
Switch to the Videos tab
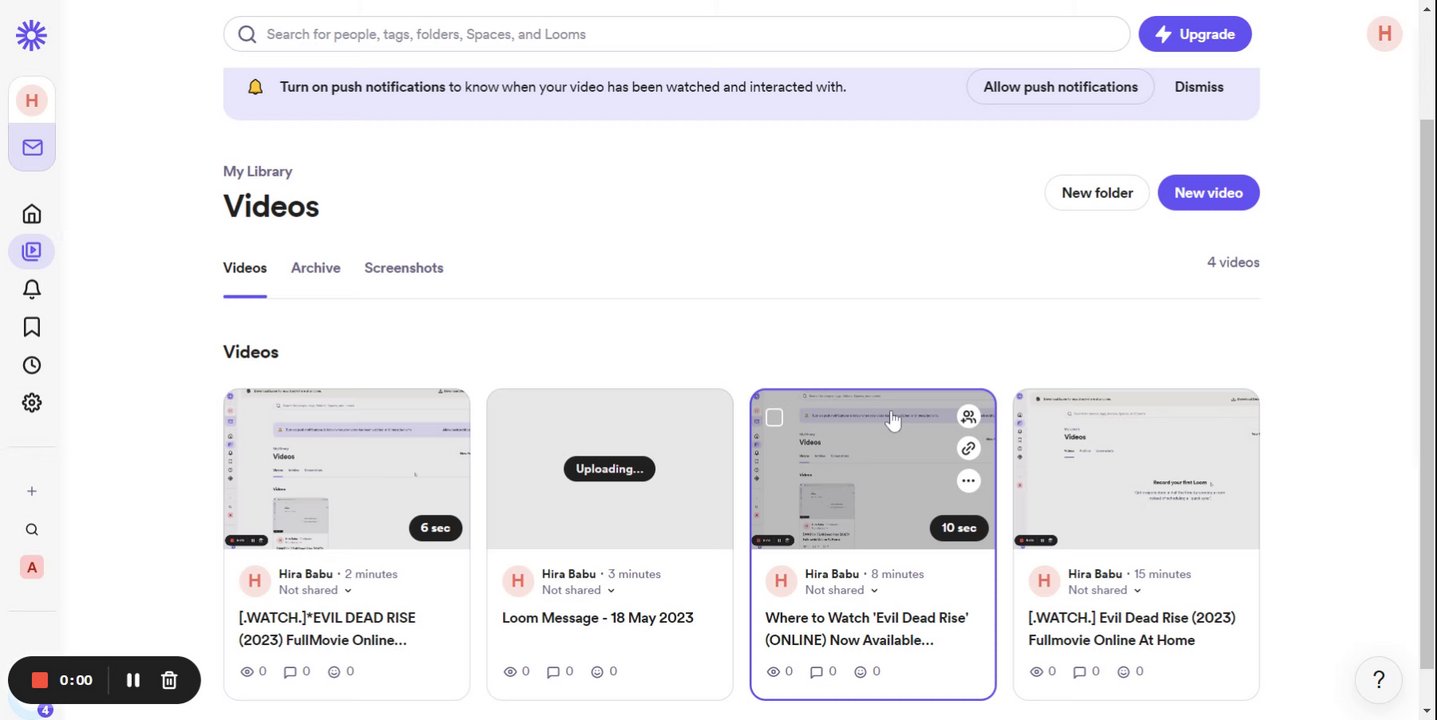[x=245, y=268]
